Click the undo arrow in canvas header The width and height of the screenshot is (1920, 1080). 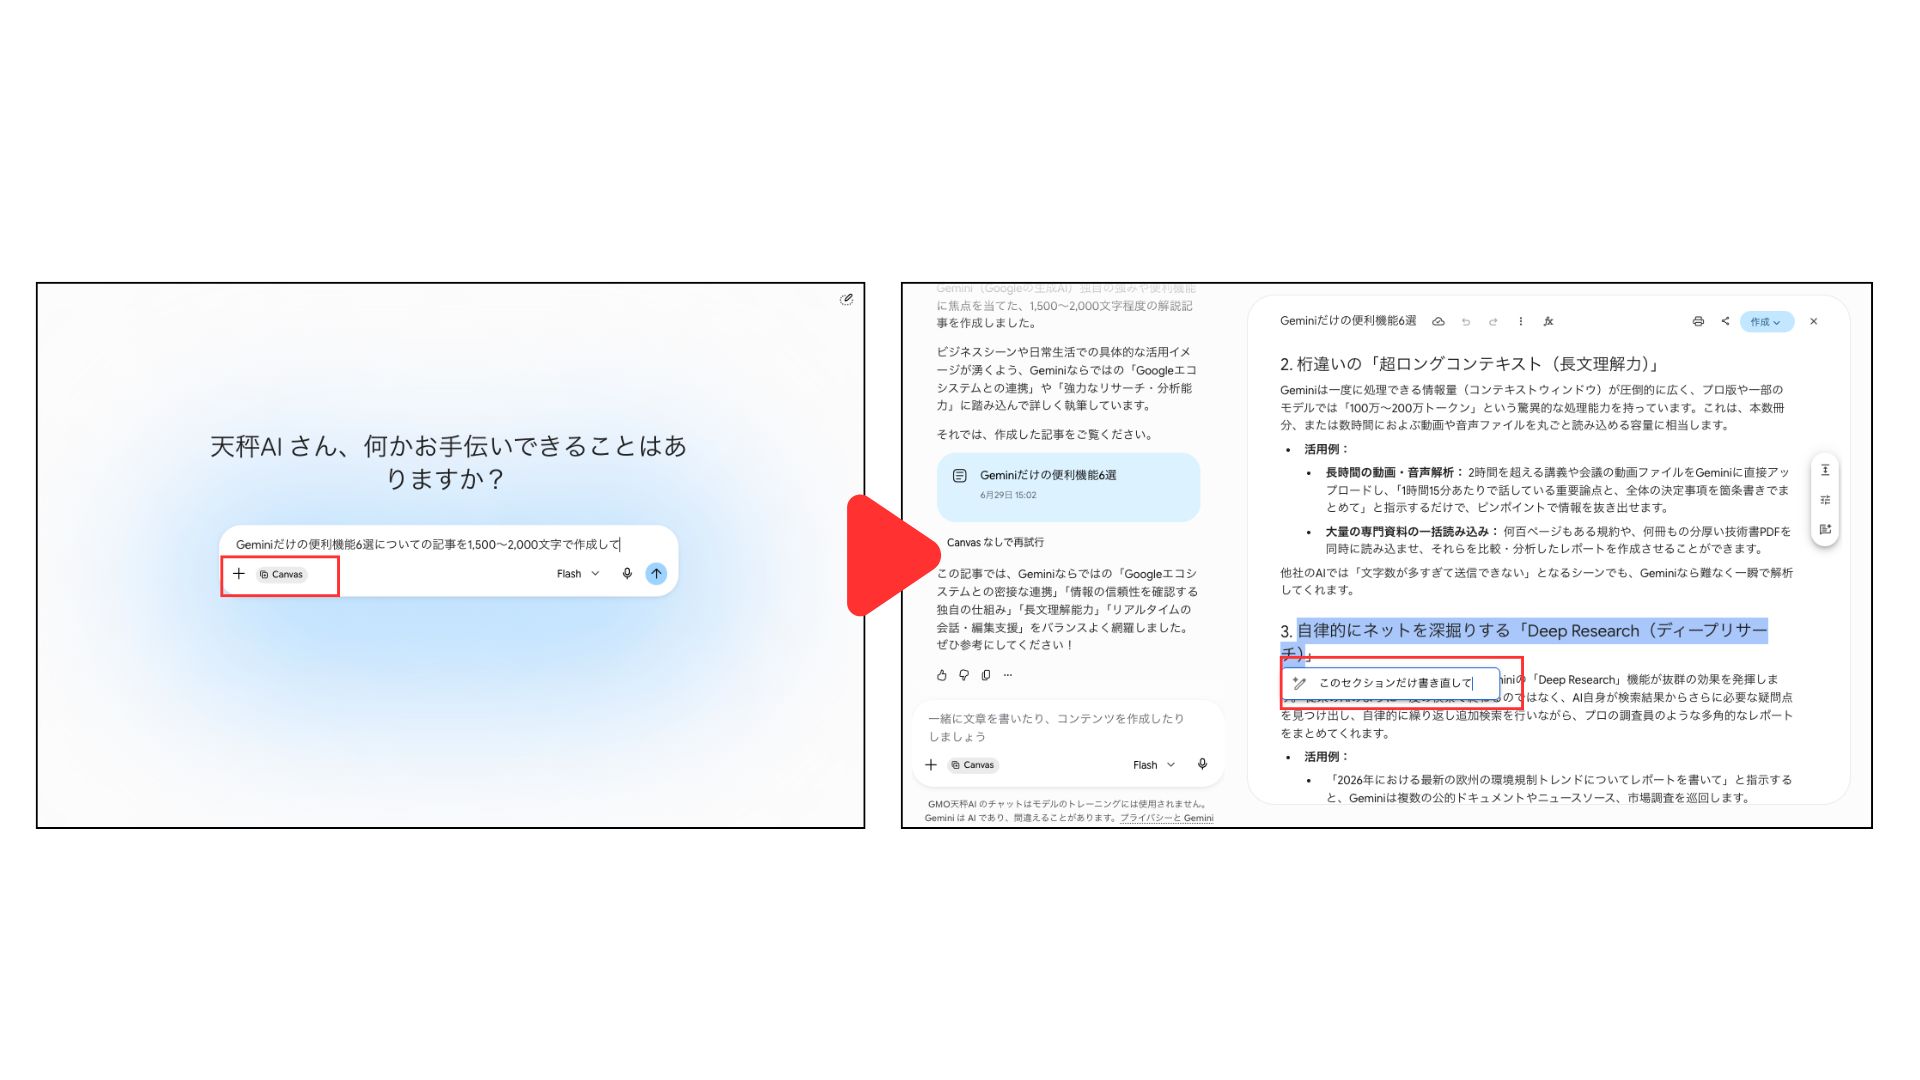point(1466,322)
